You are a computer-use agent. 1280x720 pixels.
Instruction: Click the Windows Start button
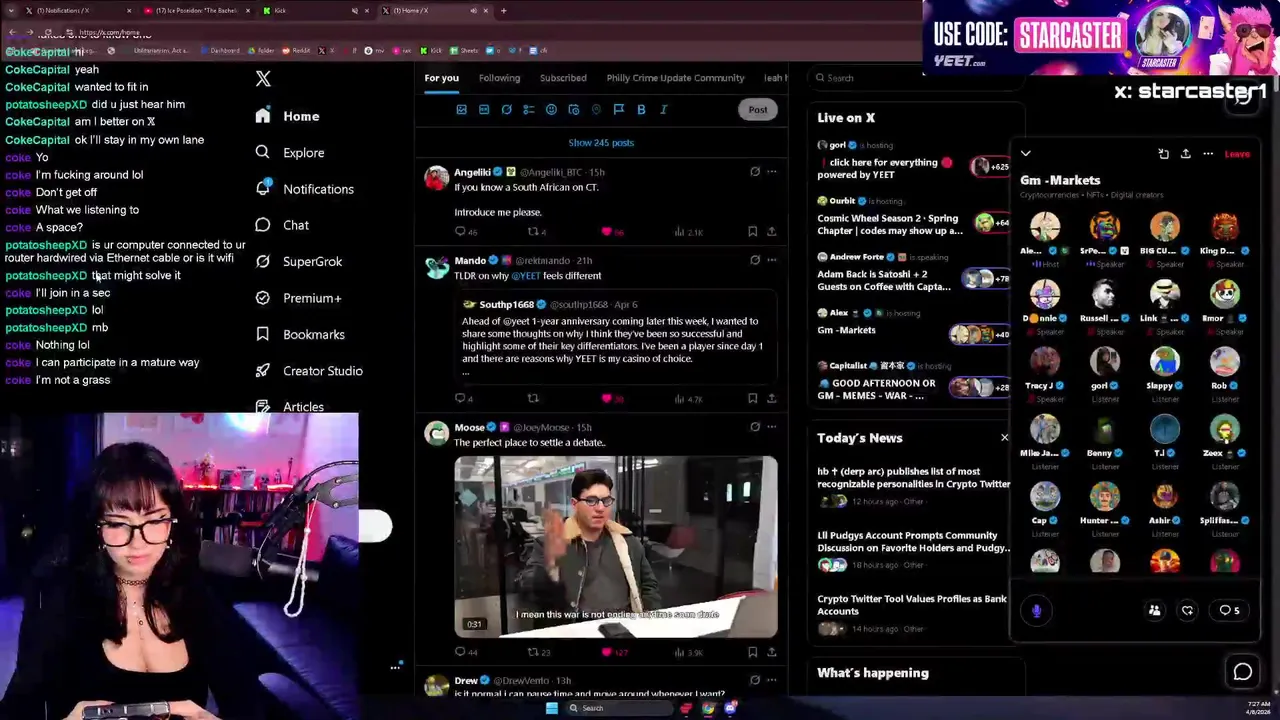click(x=551, y=708)
